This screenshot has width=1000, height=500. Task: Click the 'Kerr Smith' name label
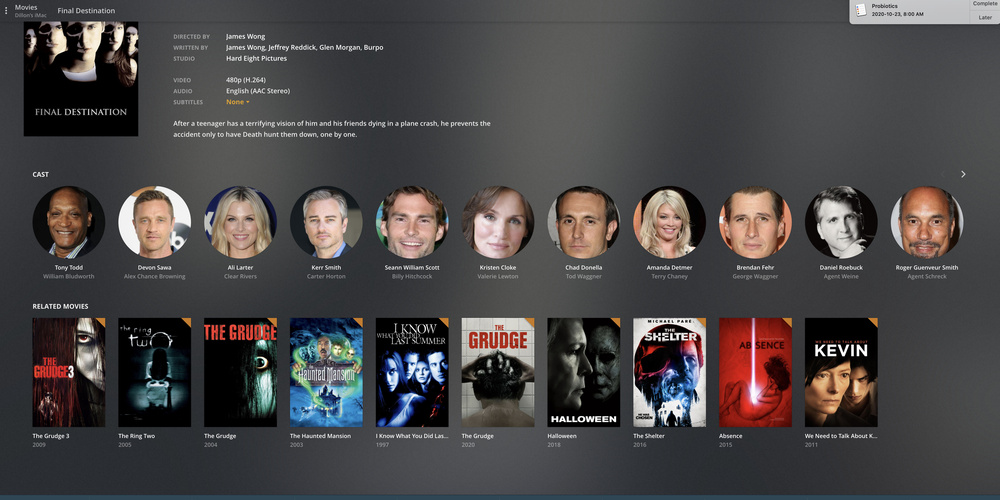pos(326,268)
